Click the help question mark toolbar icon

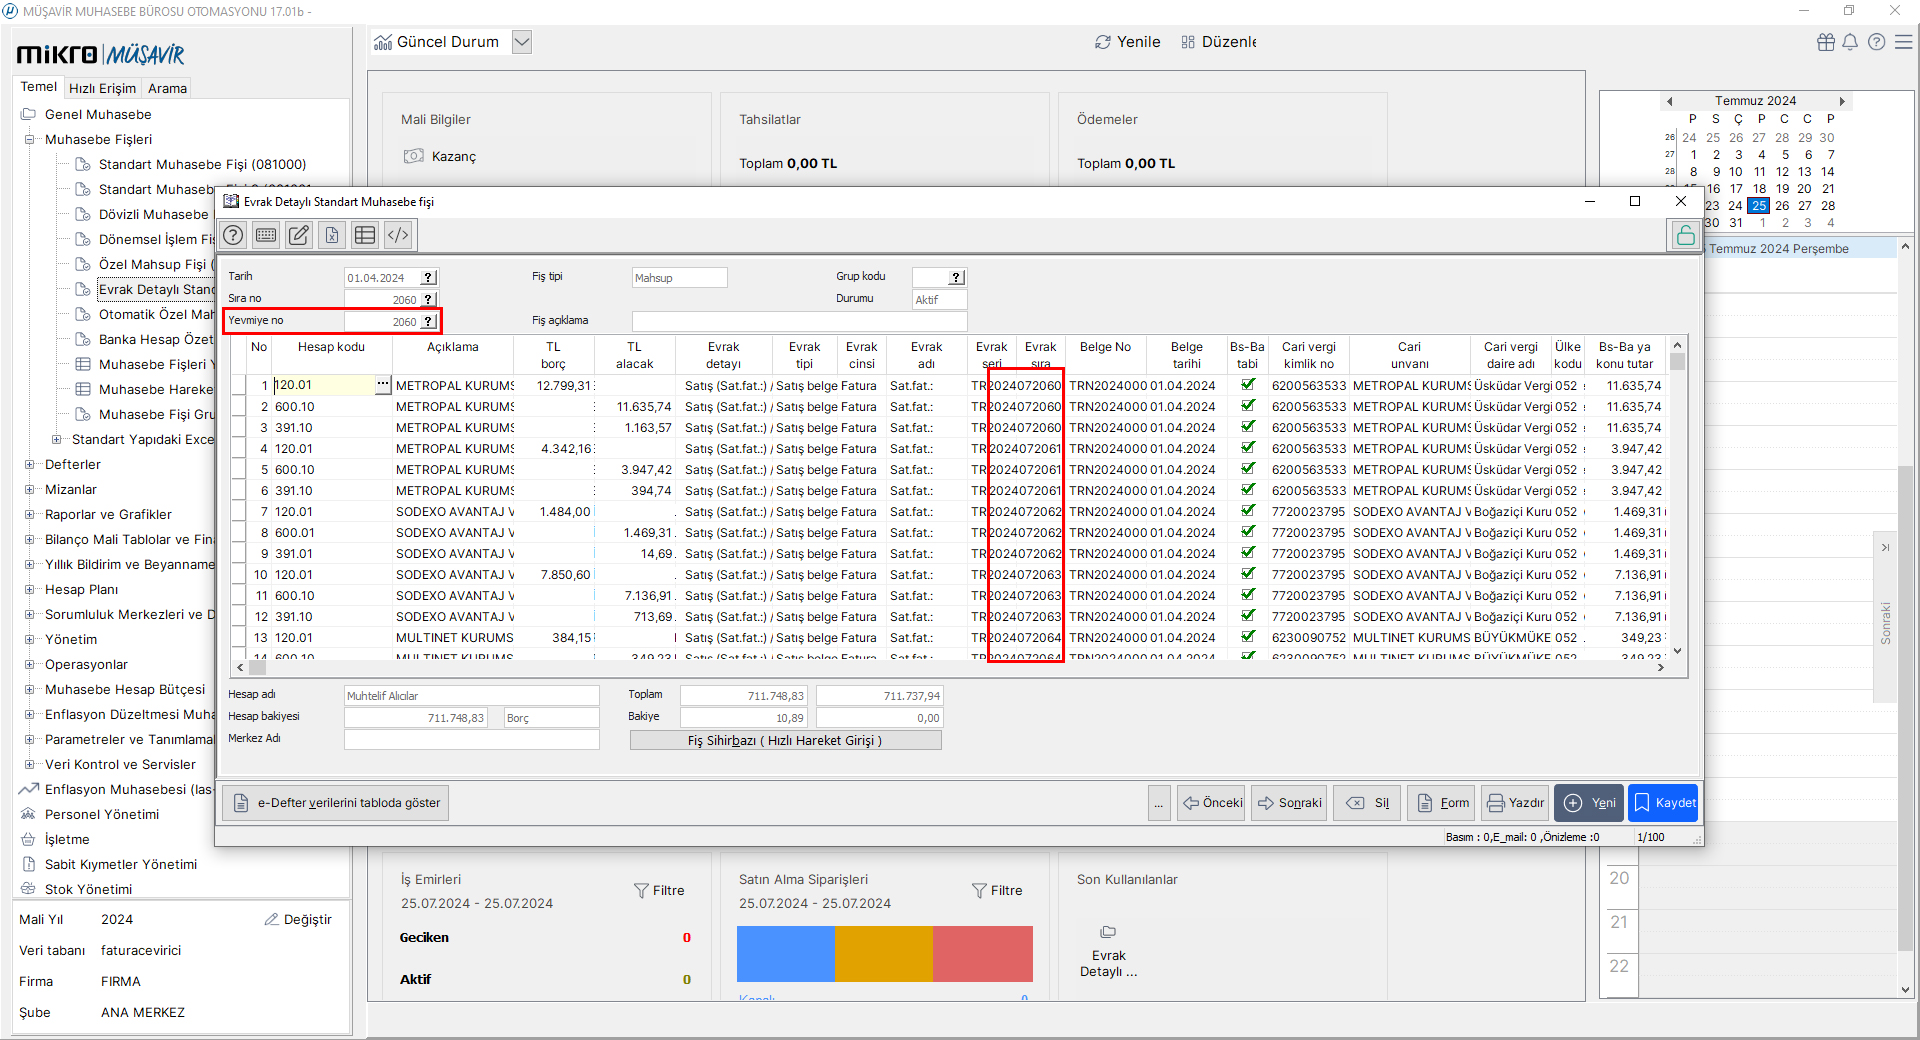233,235
